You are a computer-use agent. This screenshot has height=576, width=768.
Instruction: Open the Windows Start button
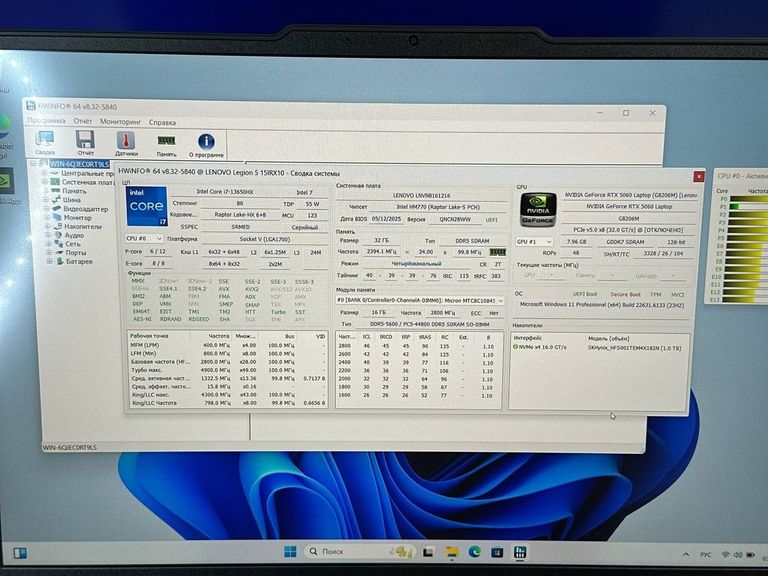tap(290, 552)
